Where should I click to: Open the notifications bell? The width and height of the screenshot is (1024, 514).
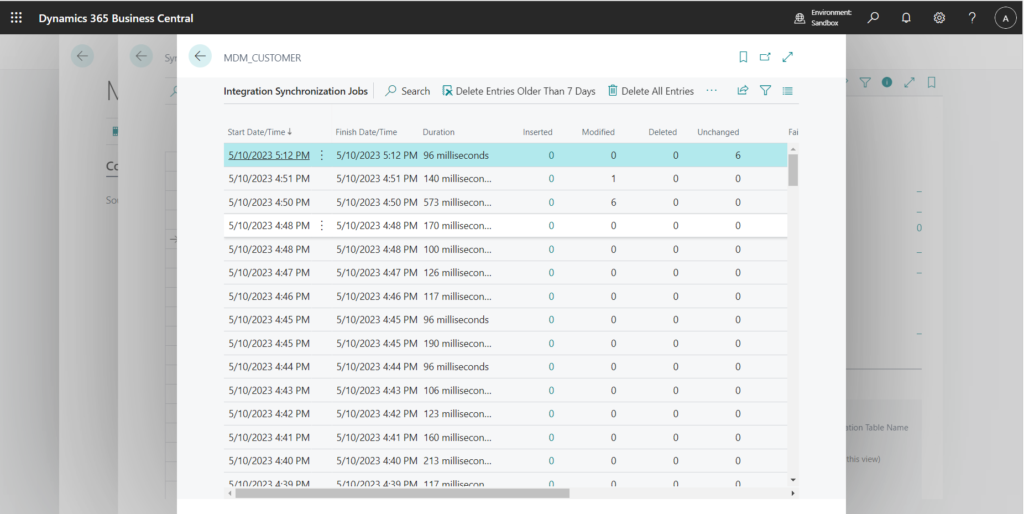coord(906,18)
